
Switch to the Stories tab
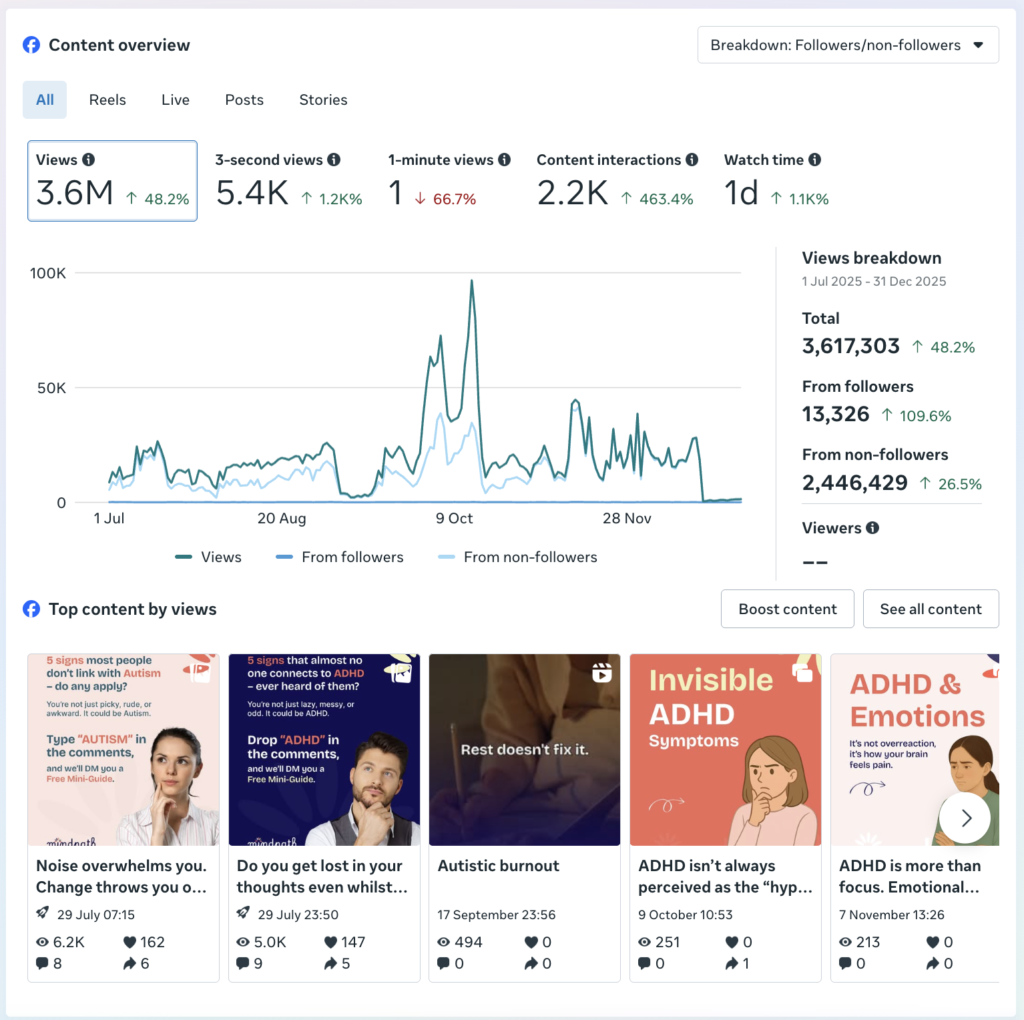(323, 99)
